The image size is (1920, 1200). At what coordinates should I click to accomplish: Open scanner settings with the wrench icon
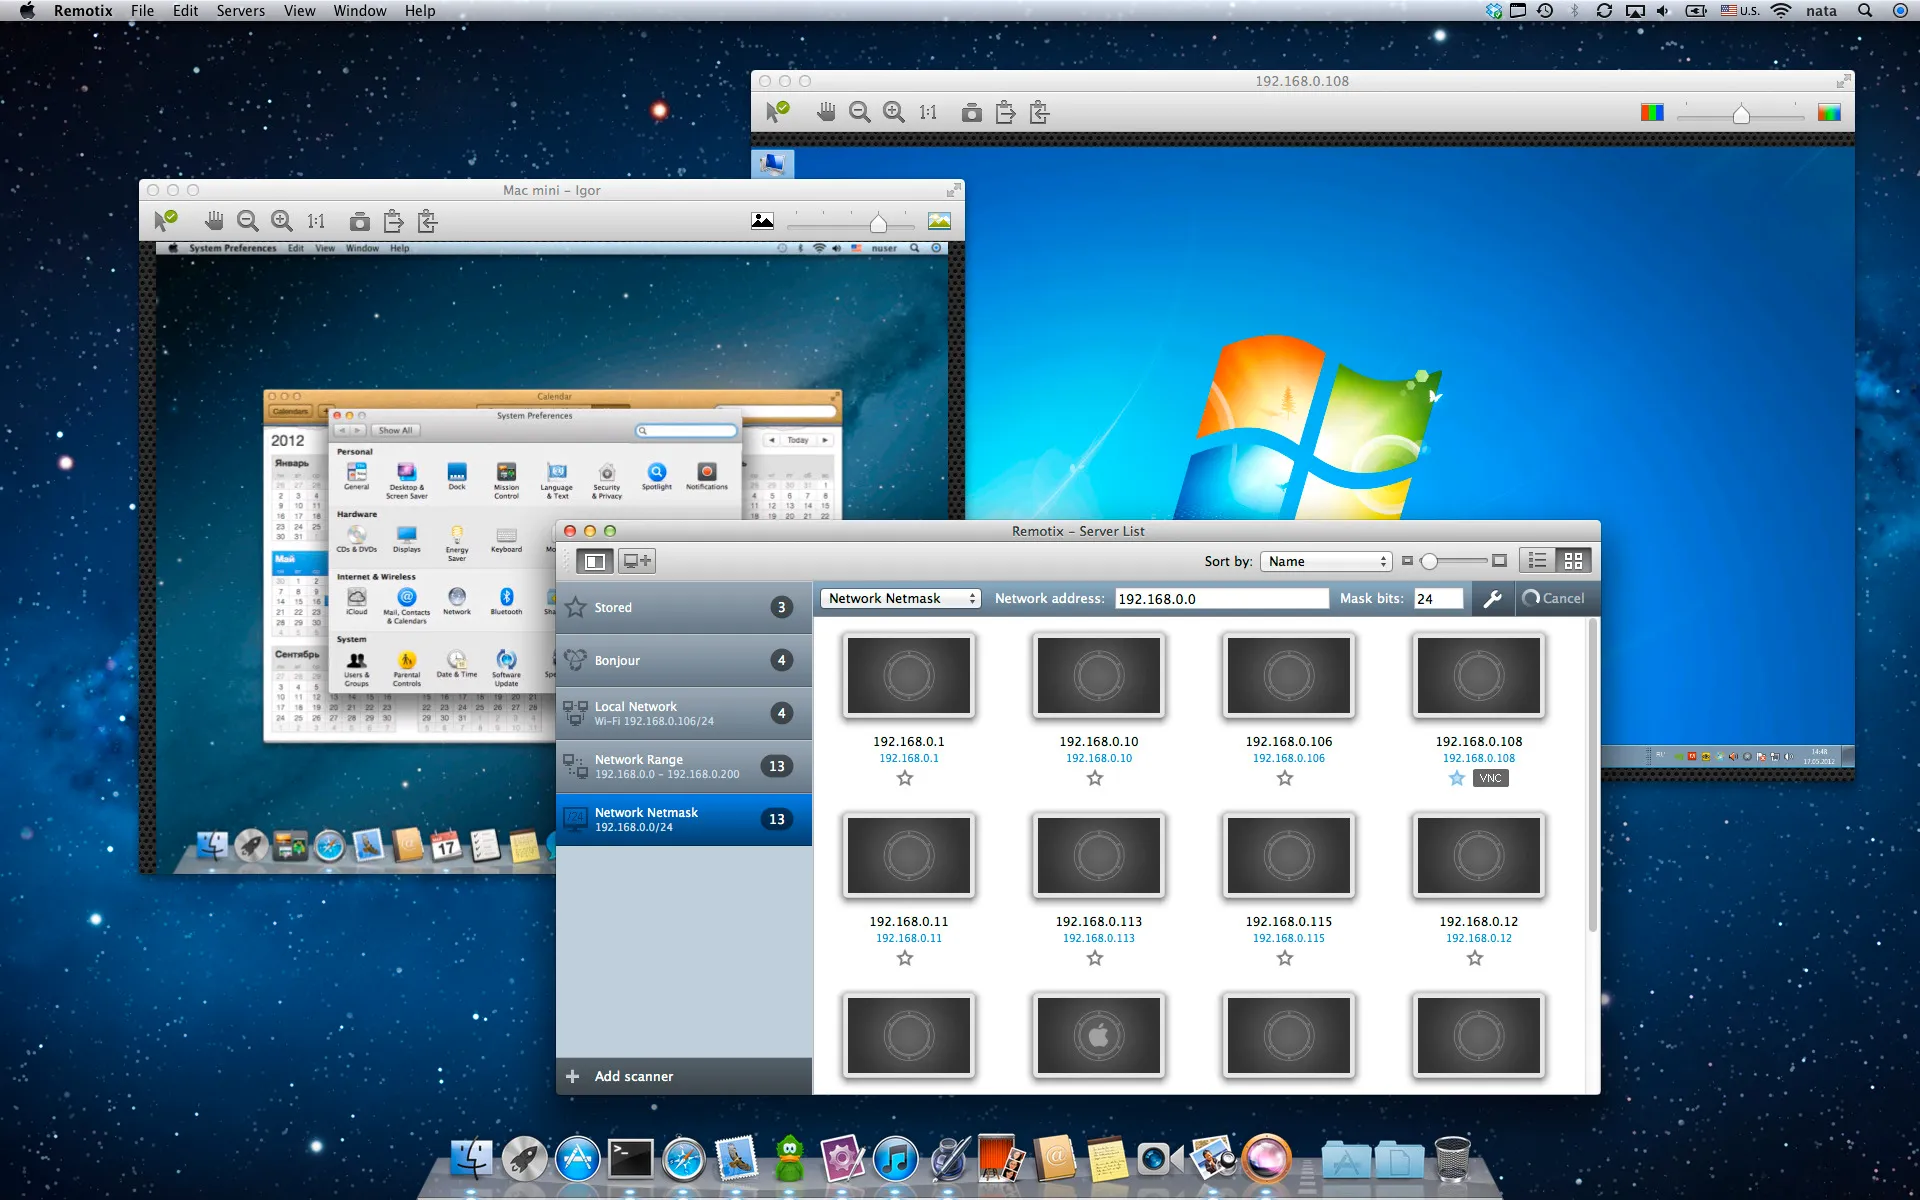click(1492, 598)
